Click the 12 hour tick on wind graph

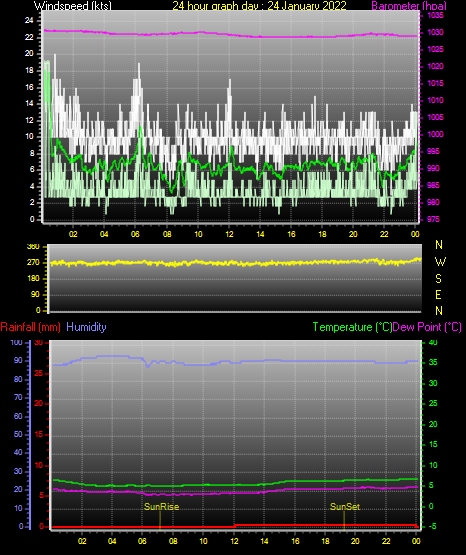point(229,234)
